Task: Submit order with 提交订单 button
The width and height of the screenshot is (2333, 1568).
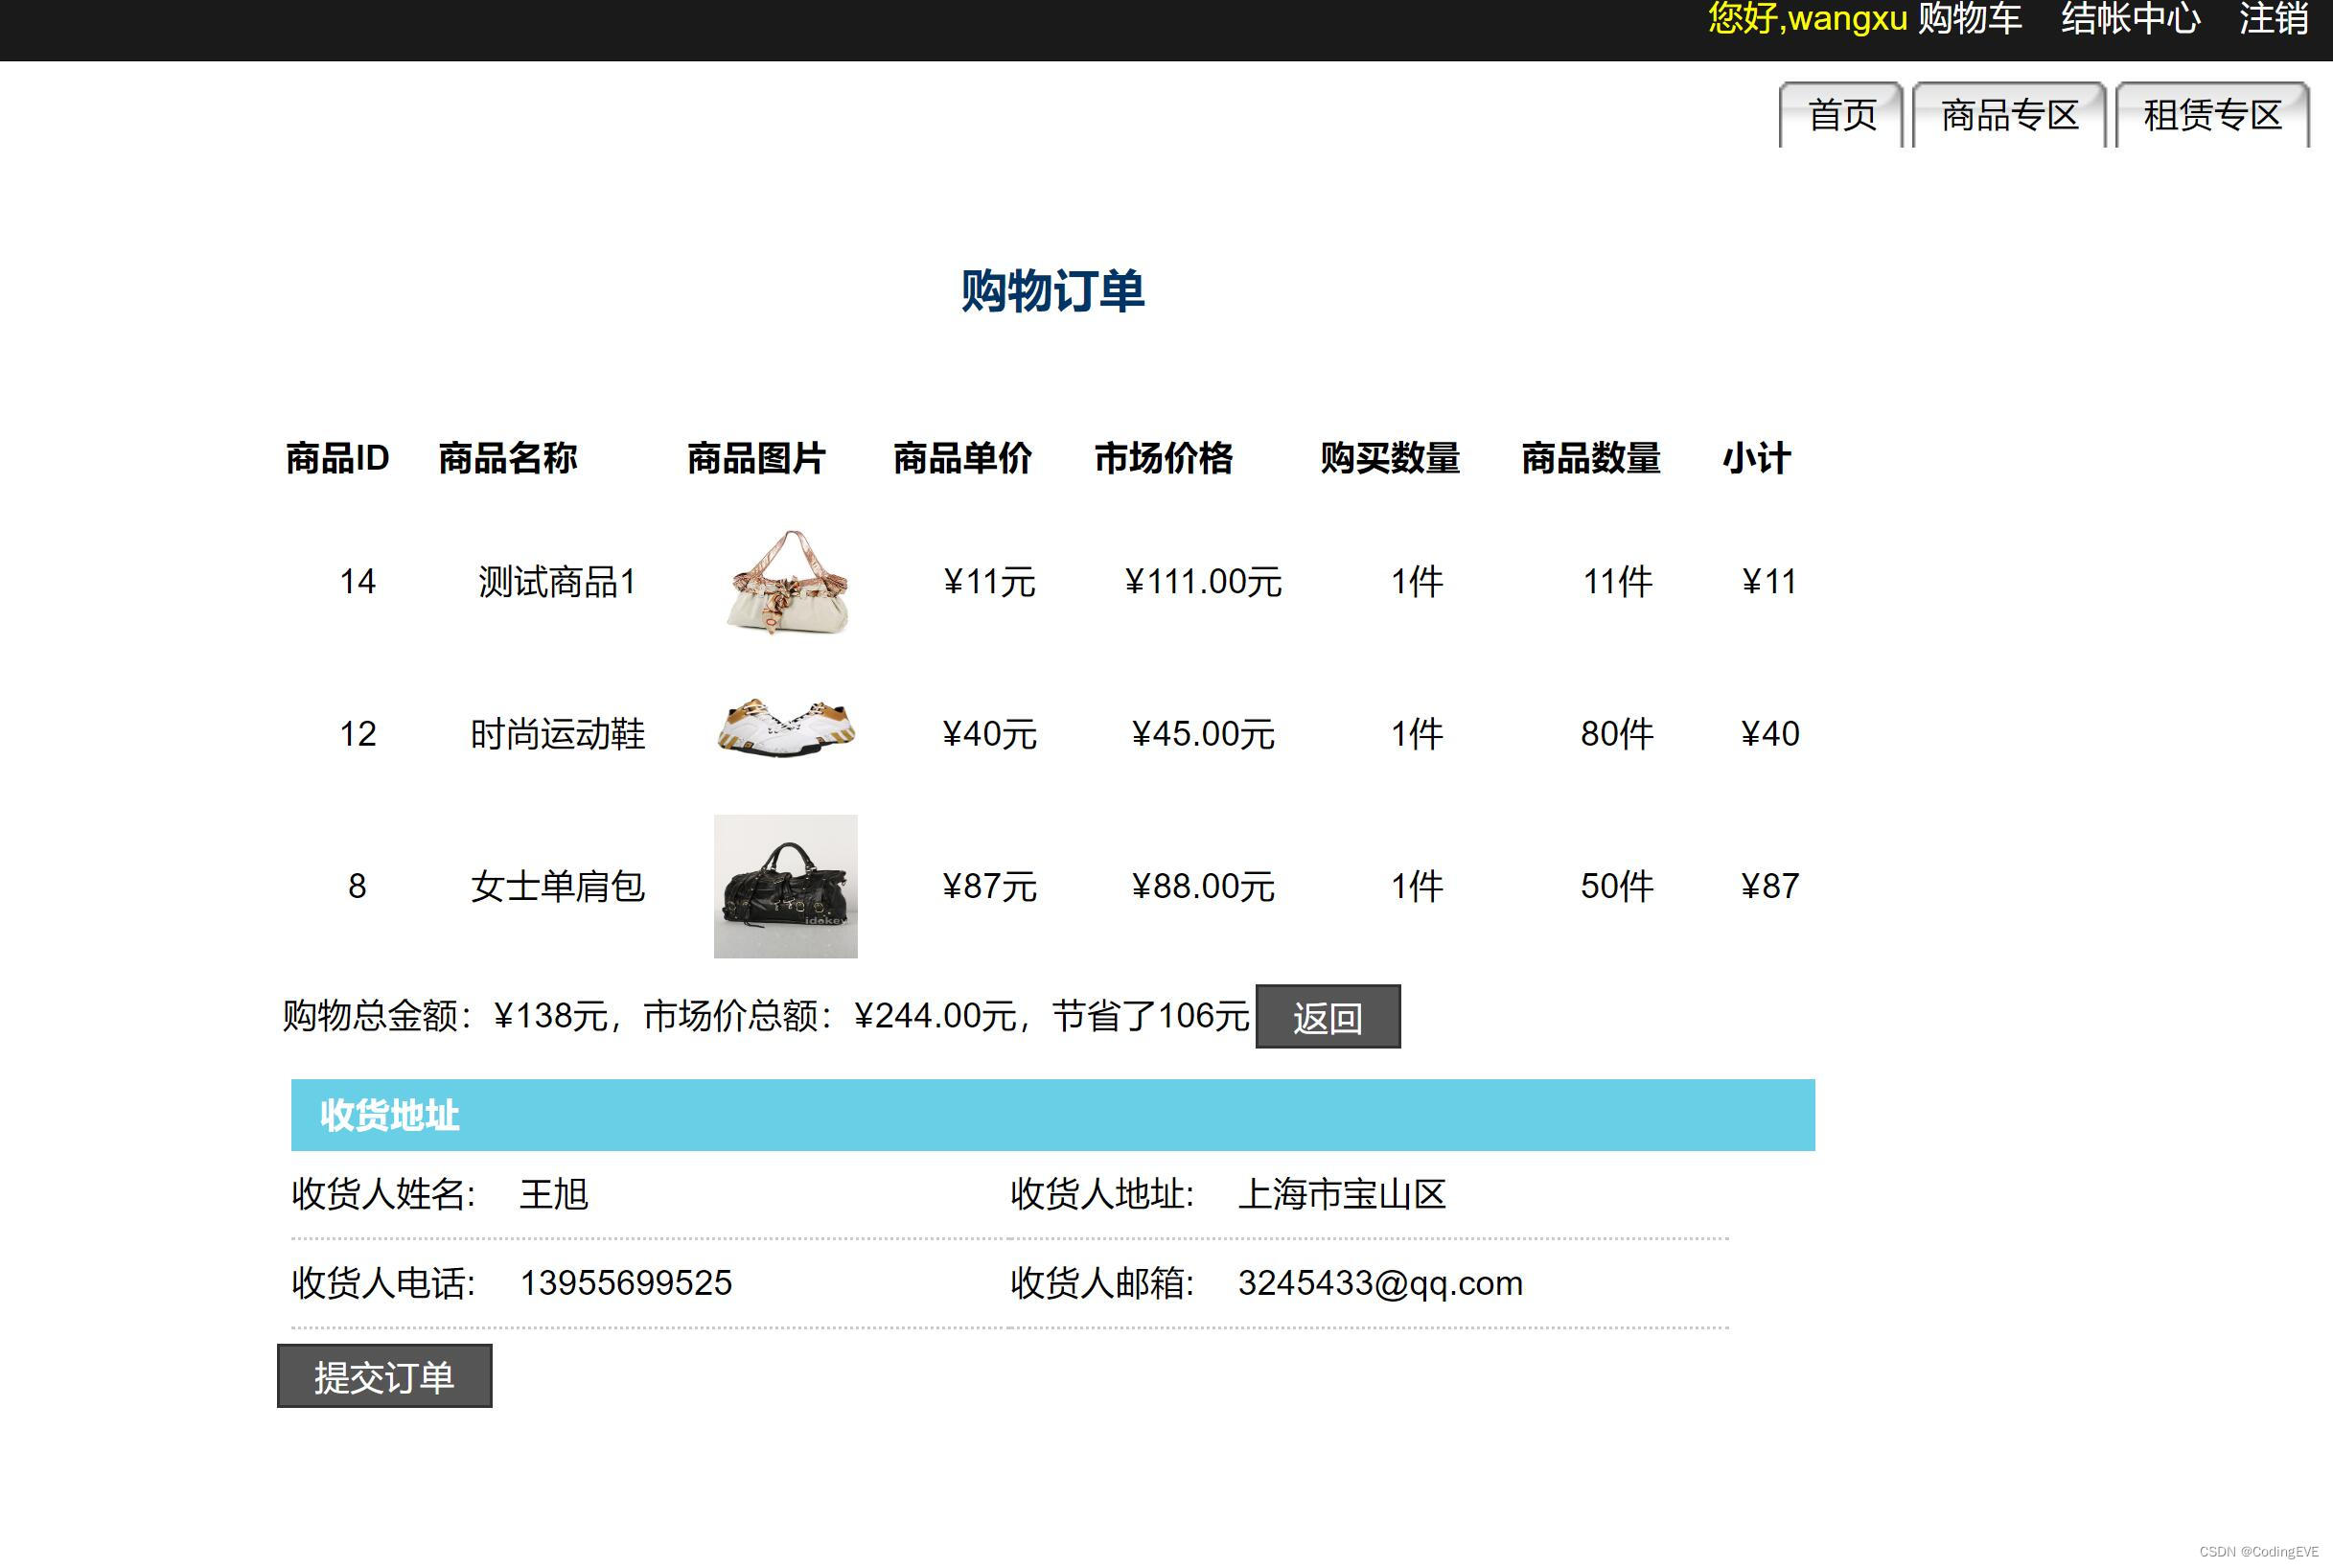Action: (x=384, y=1377)
